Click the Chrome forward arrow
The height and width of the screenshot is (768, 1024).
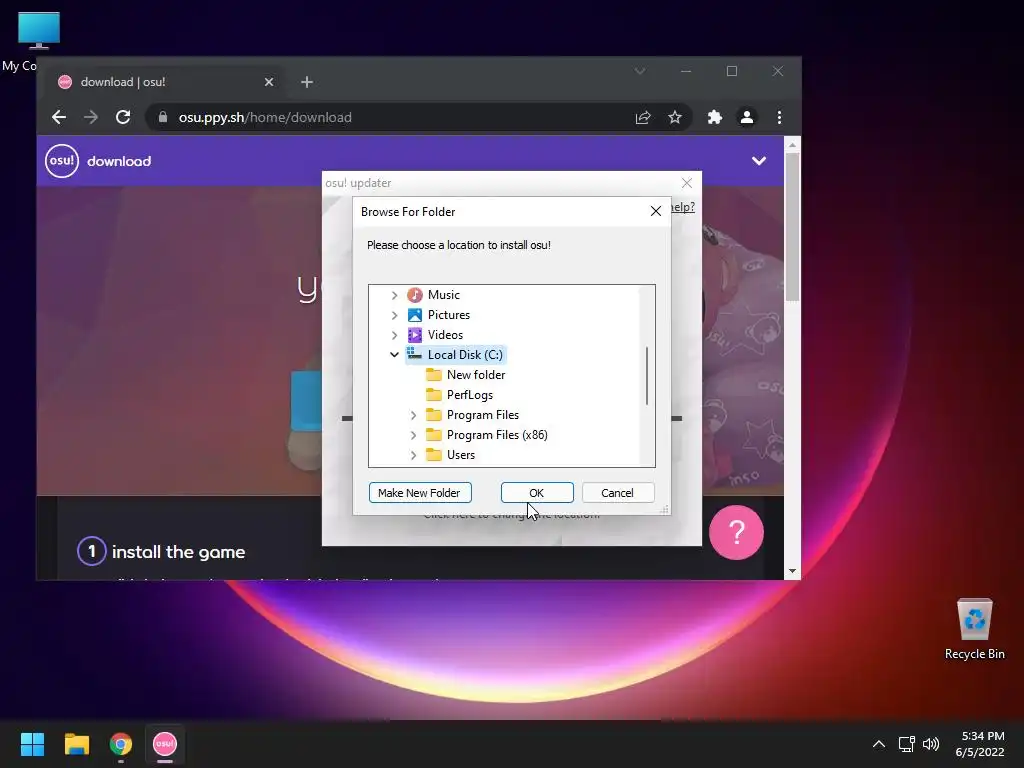click(x=91, y=118)
